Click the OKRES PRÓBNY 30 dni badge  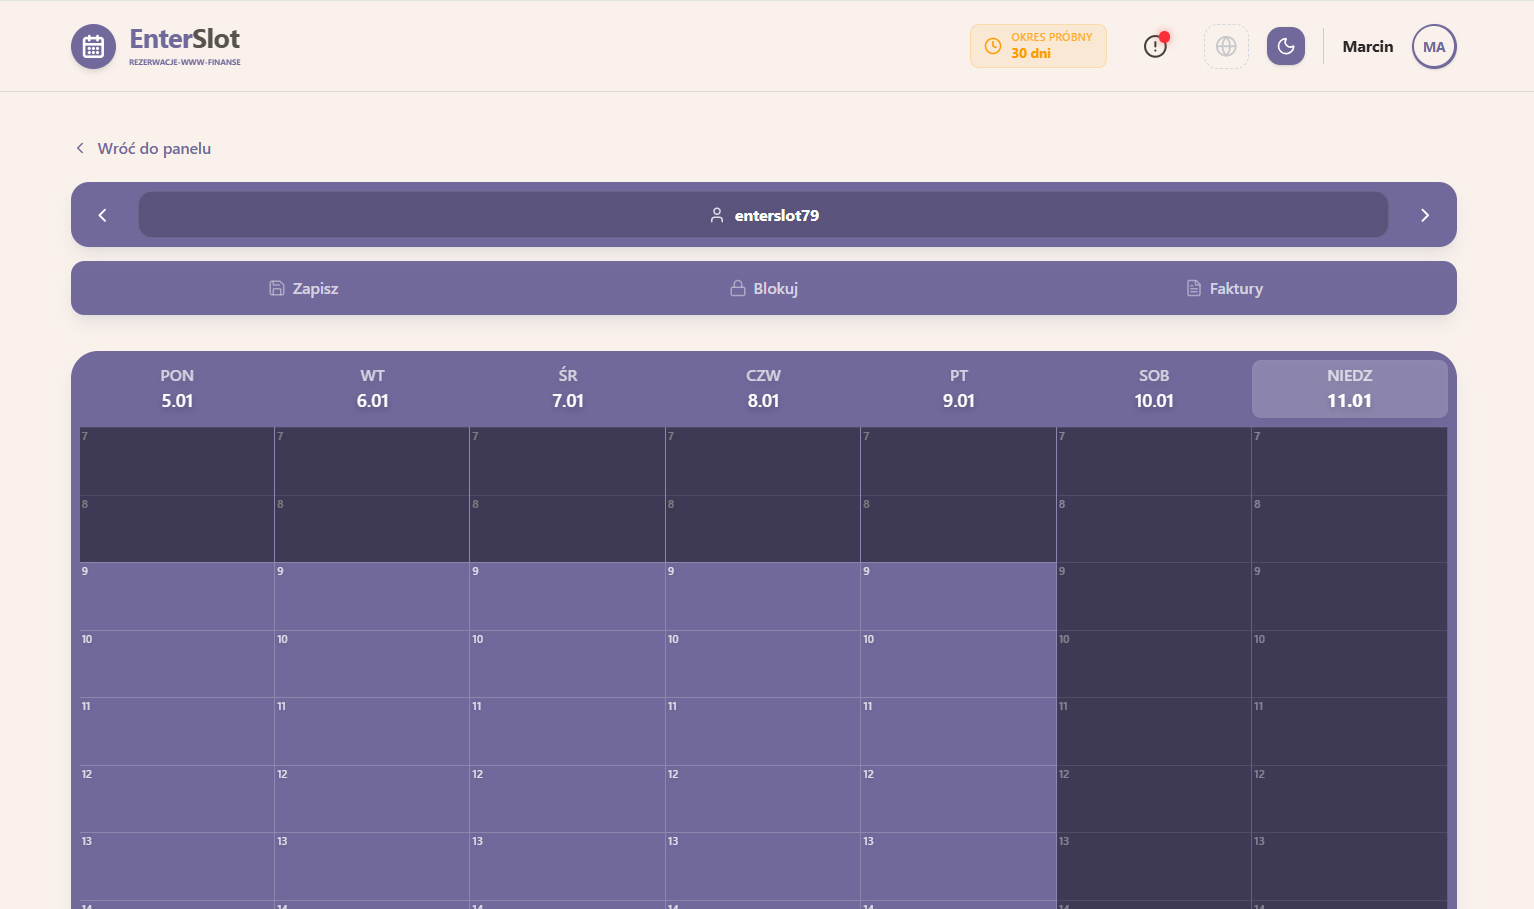(x=1038, y=46)
